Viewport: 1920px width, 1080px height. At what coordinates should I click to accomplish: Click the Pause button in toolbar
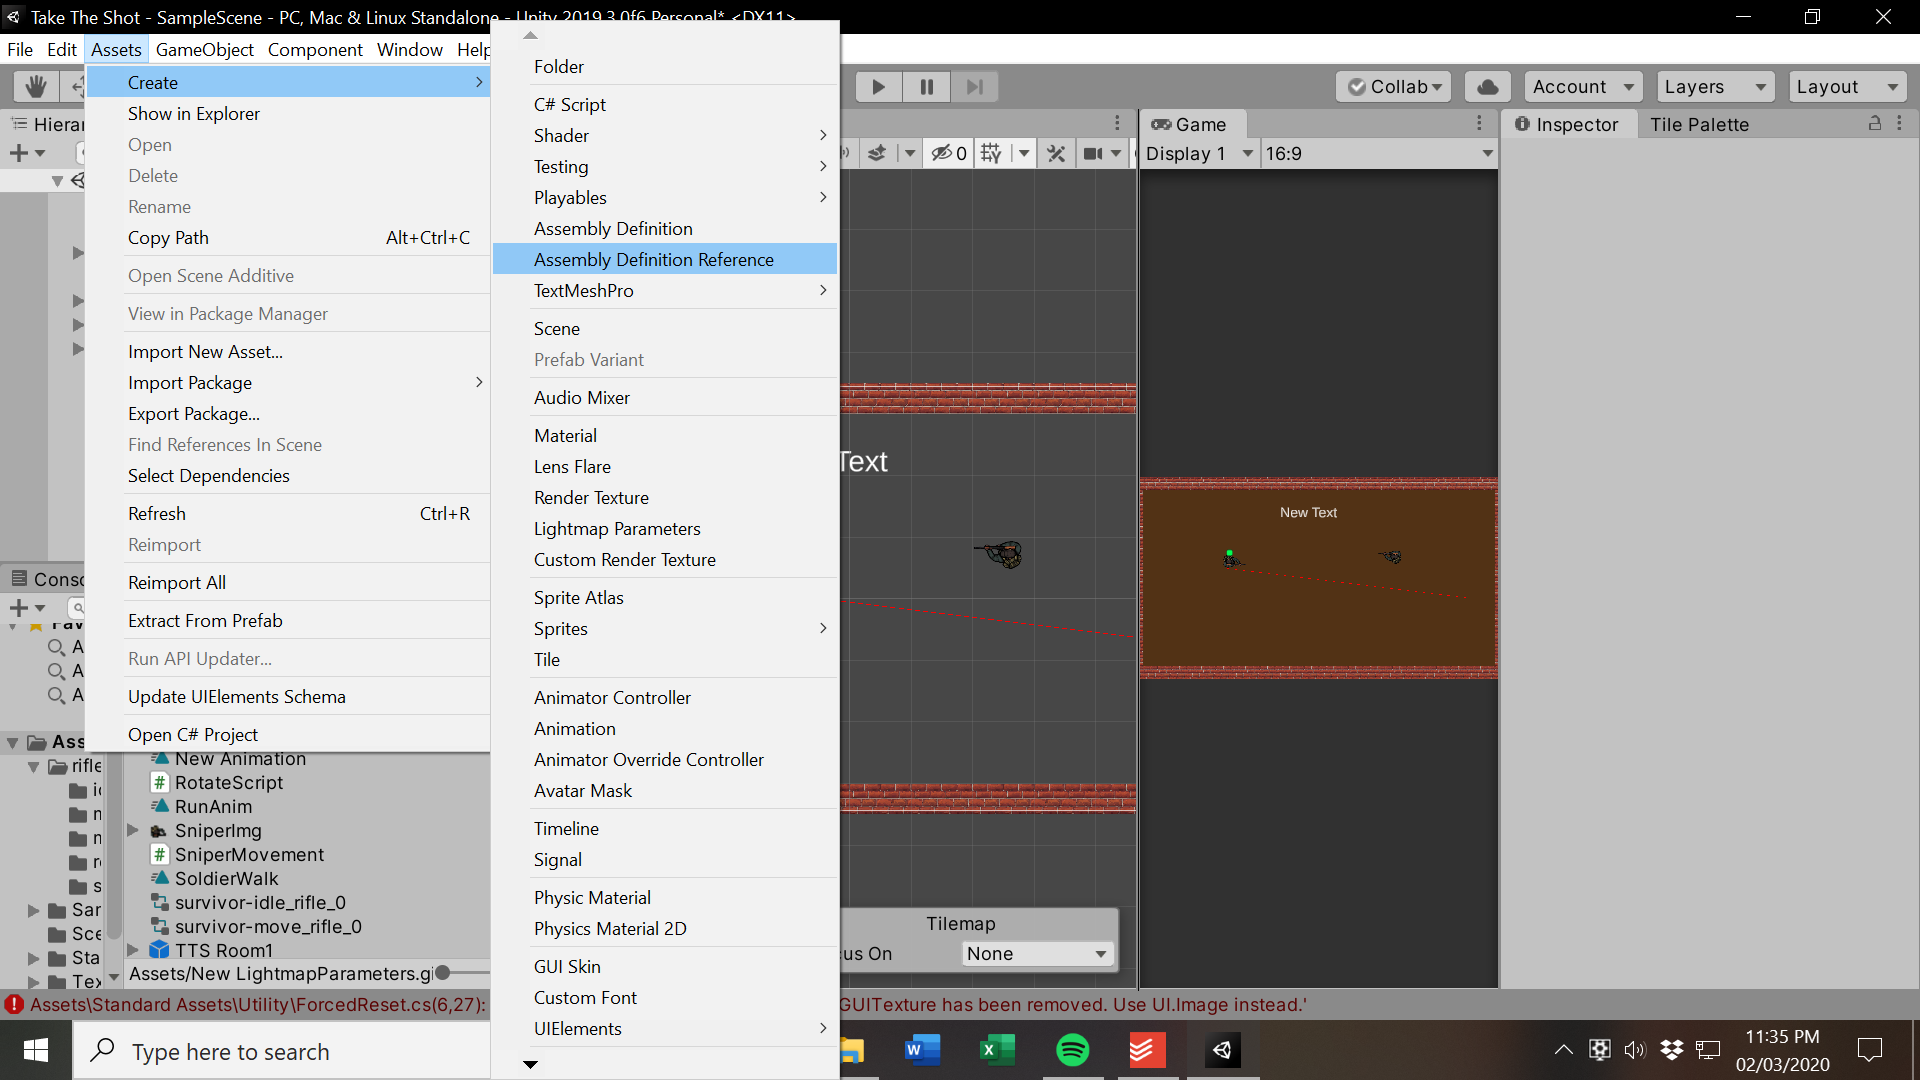tap(926, 86)
